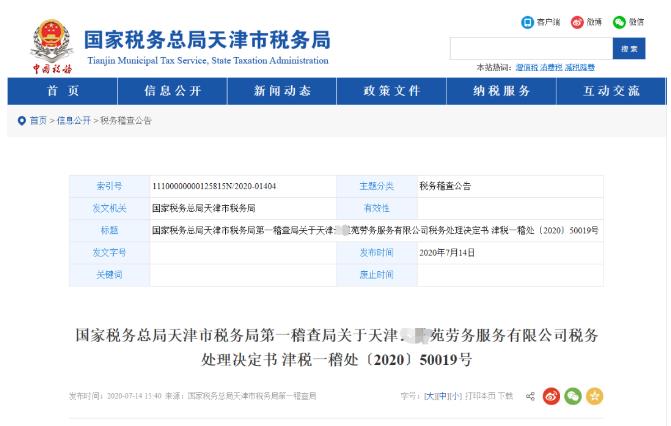This screenshot has height=426, width=671.
Task: Click the 减税降费 hot keyword link
Action: click(x=580, y=68)
